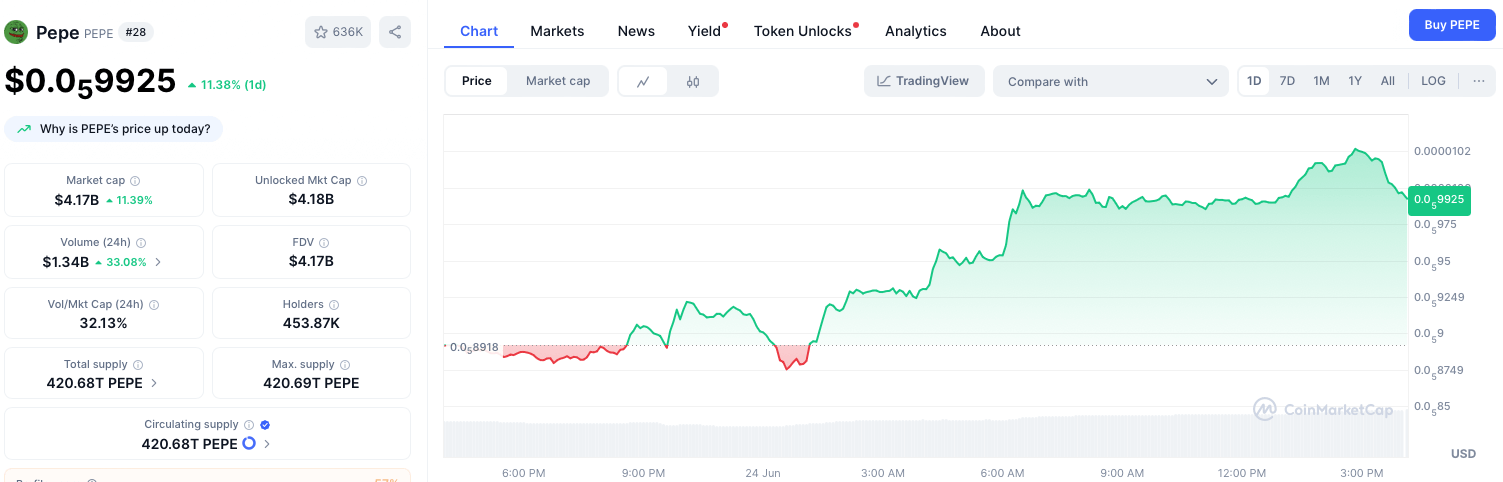
Task: Click info icon next to Market cap
Action: coord(135,181)
